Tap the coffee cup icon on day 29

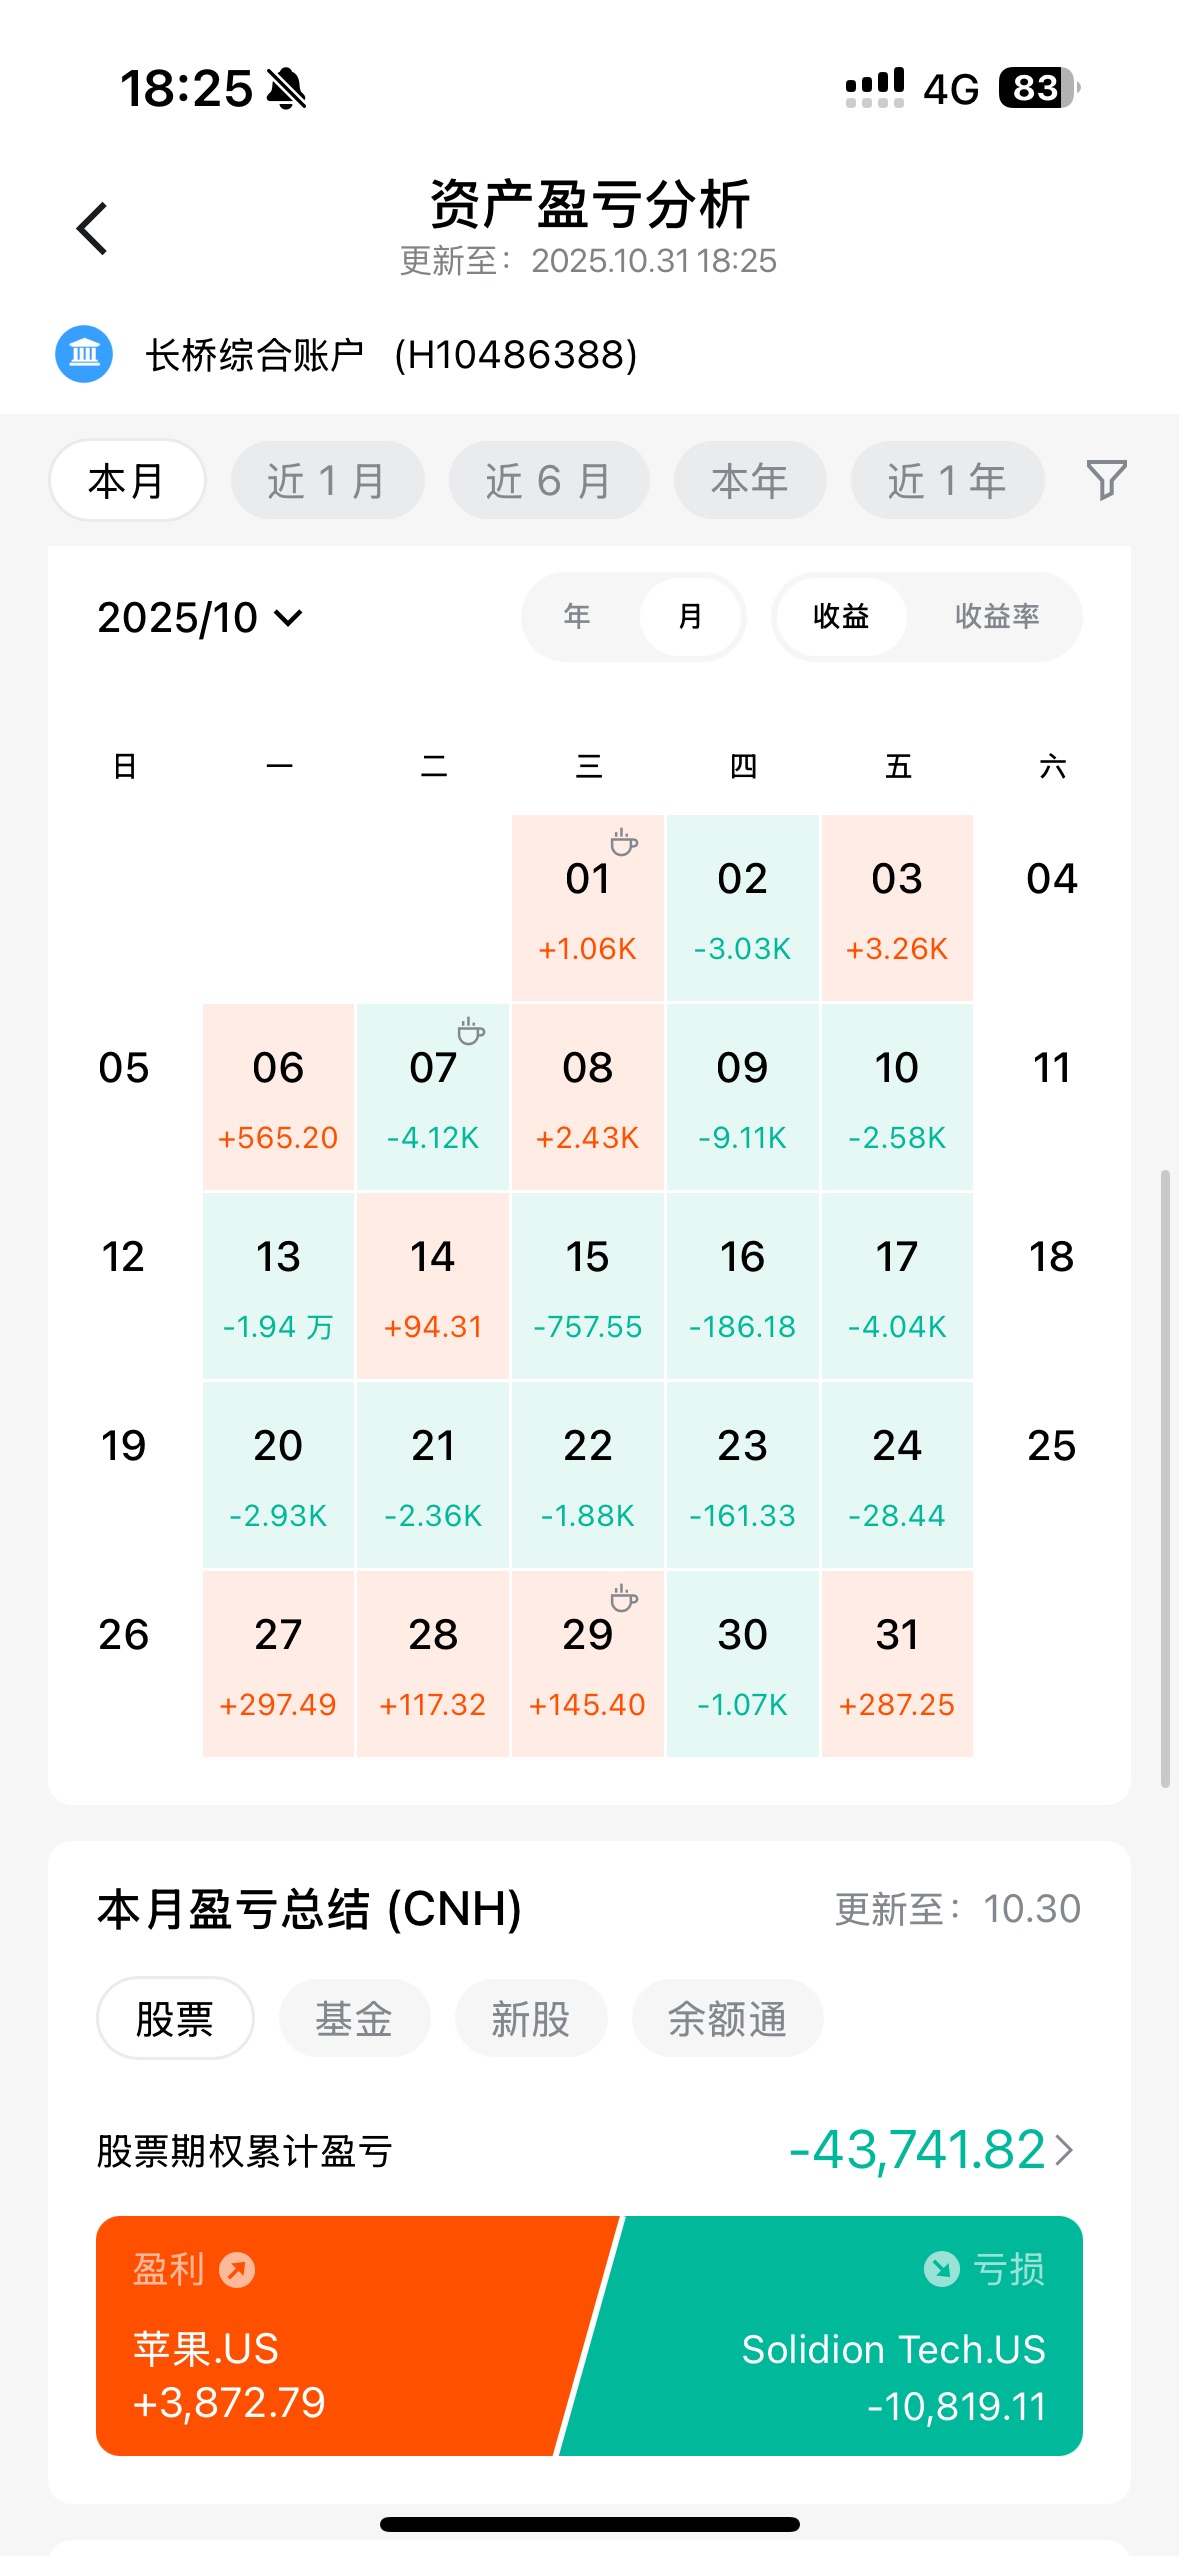click(x=624, y=1598)
